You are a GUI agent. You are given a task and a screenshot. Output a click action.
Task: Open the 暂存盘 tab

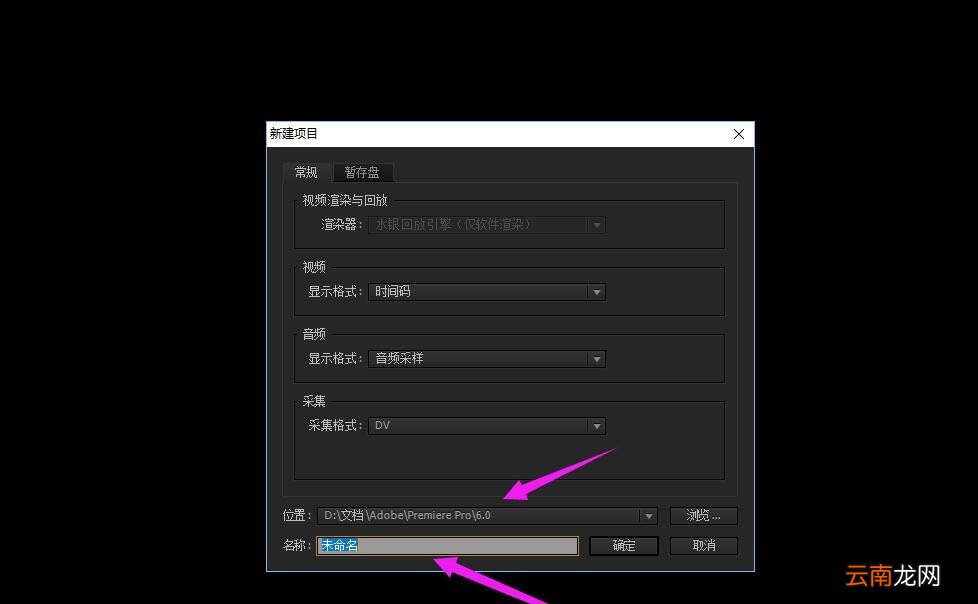pos(362,172)
